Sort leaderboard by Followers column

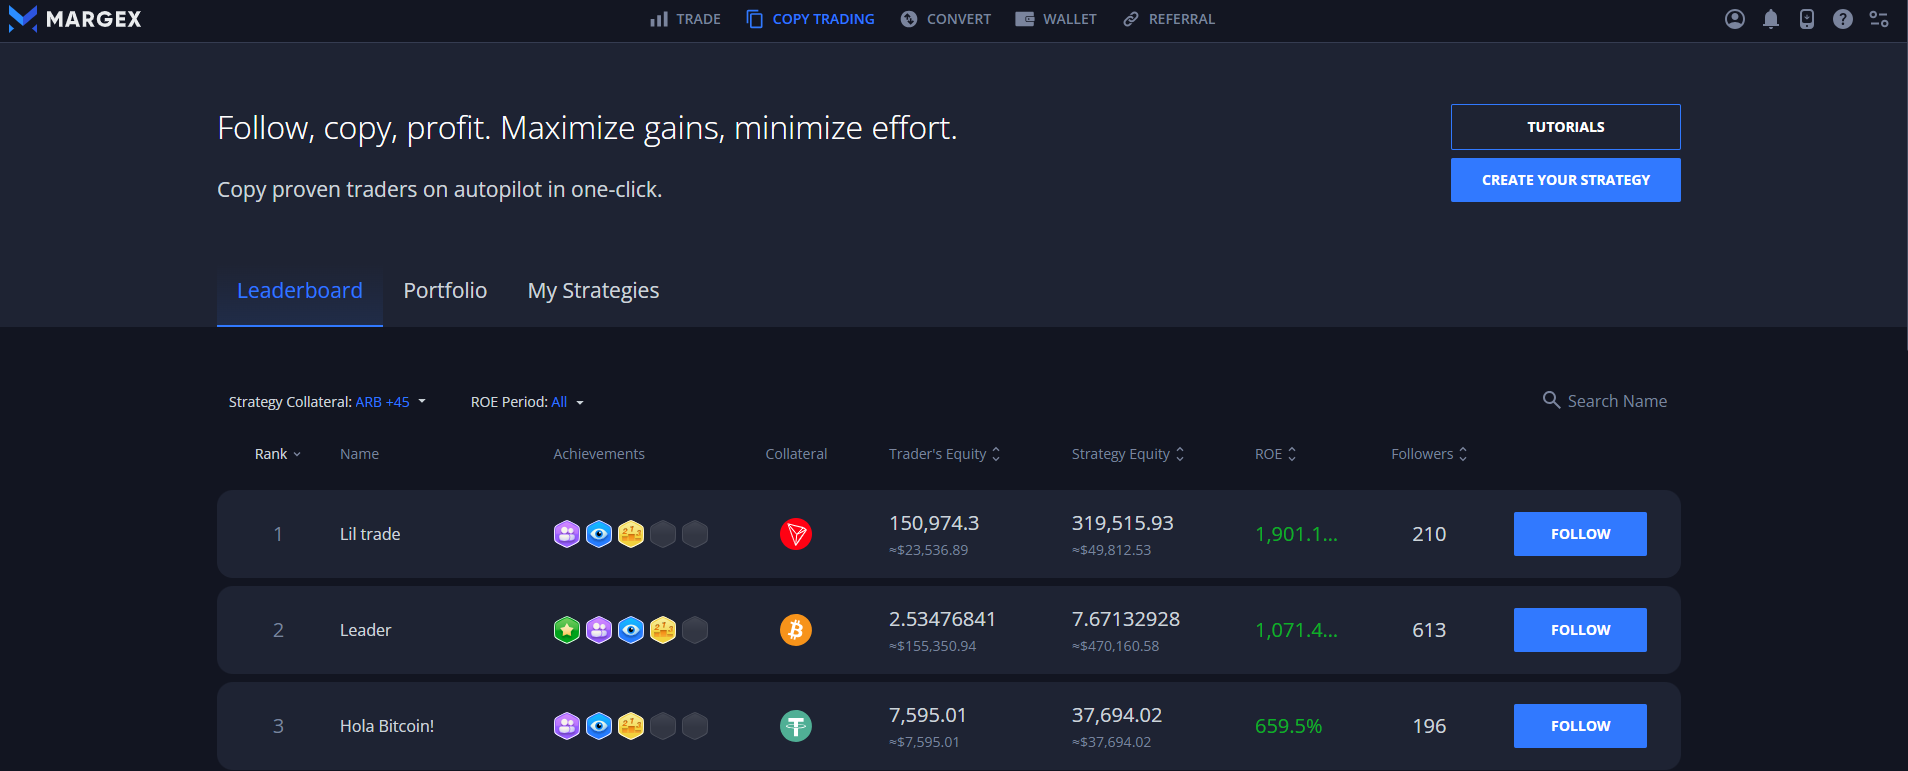point(1429,454)
